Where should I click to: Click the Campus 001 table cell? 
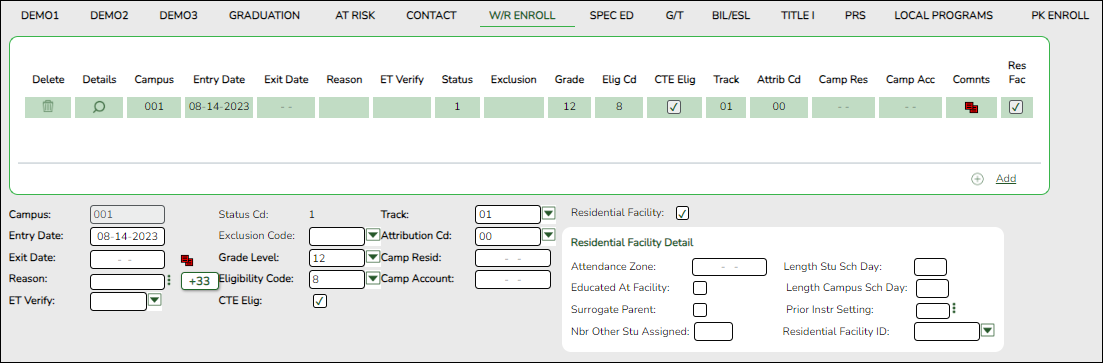coord(153,107)
